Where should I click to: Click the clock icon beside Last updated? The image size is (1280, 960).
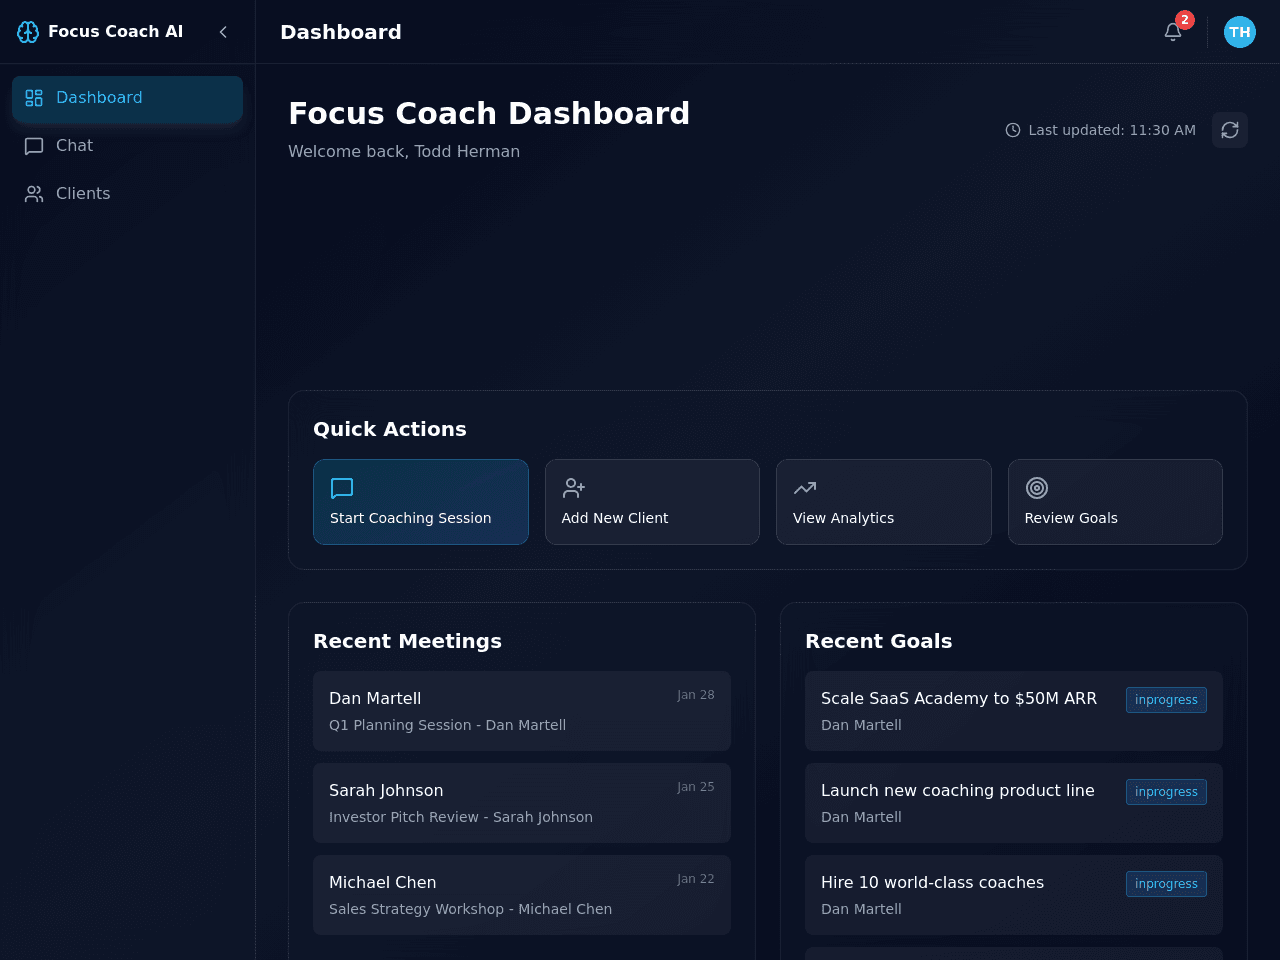tap(1013, 130)
